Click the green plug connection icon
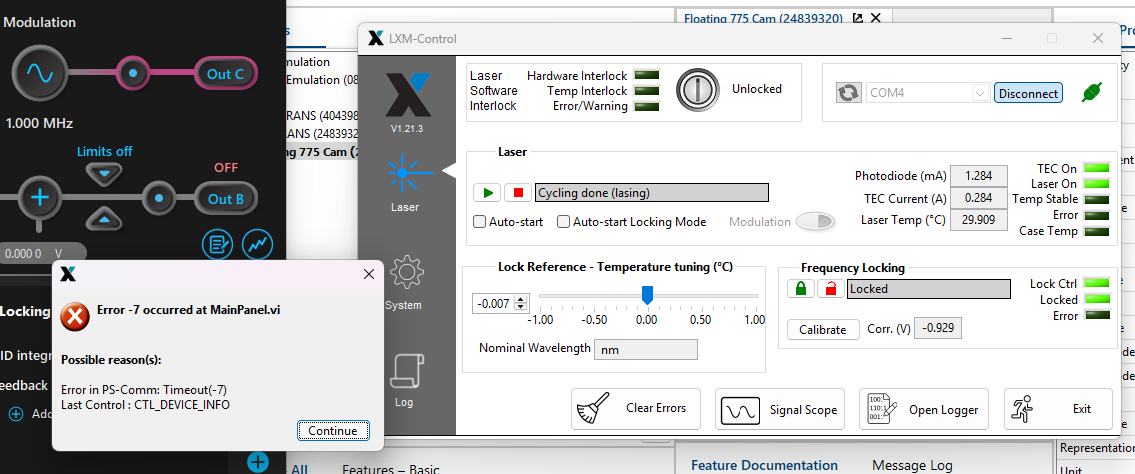Viewport: 1135px width, 474px height. pos(1092,93)
